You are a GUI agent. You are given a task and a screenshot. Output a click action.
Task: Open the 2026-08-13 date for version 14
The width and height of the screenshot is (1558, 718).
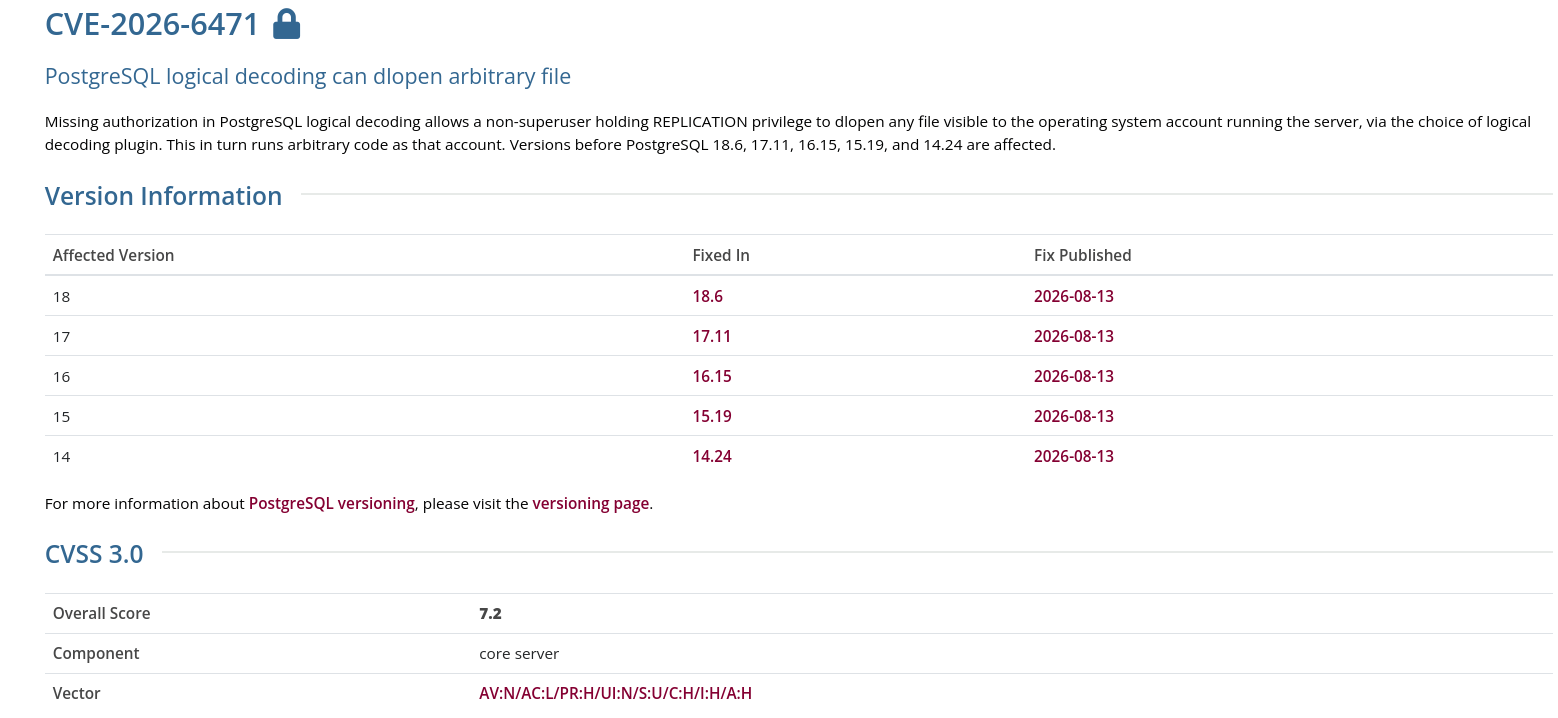pos(1073,456)
